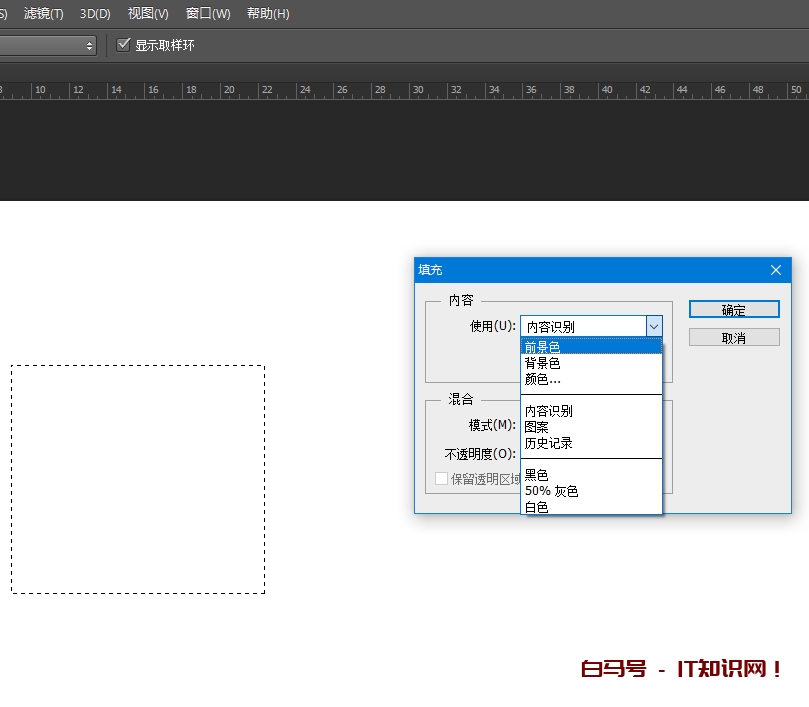Image resolution: width=809 pixels, height=707 pixels.
Task: Toggle the 保留透明区域 checkbox
Action: pyautogui.click(x=441, y=479)
